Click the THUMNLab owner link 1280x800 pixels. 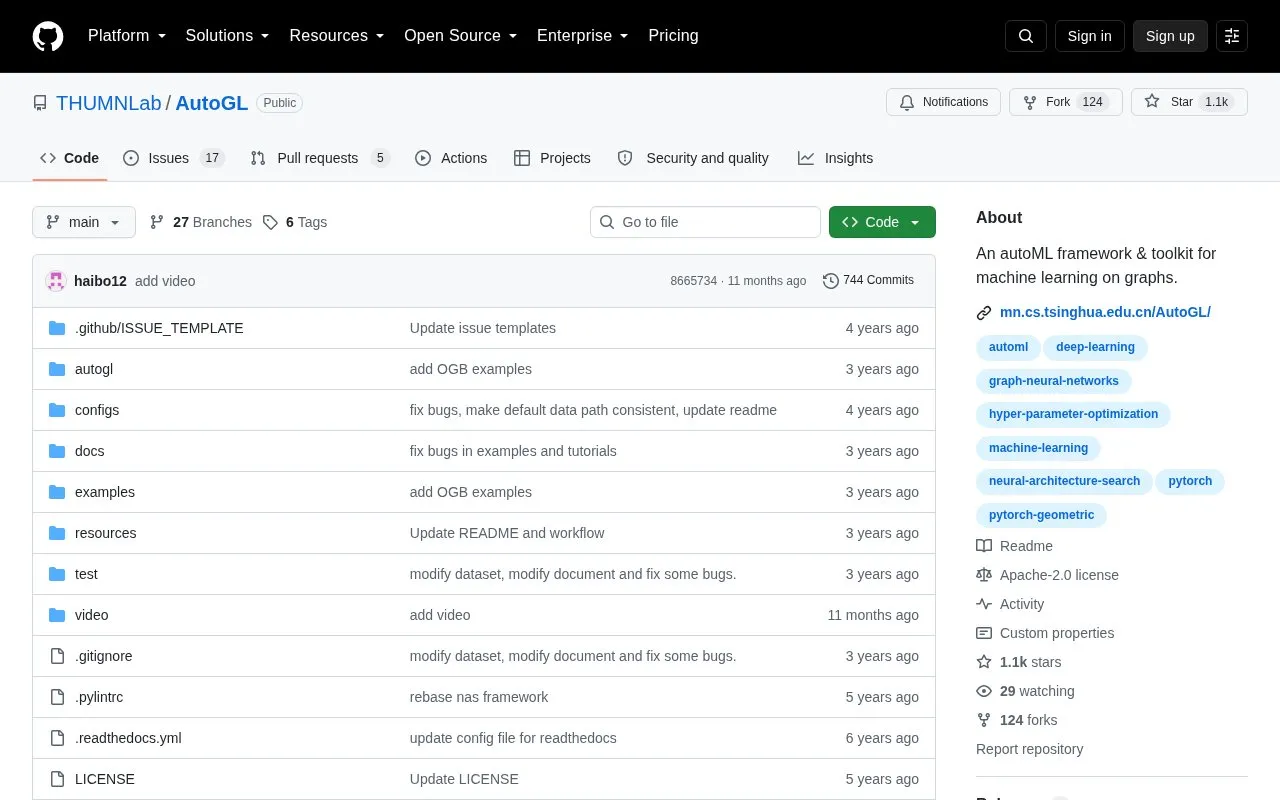coord(109,103)
